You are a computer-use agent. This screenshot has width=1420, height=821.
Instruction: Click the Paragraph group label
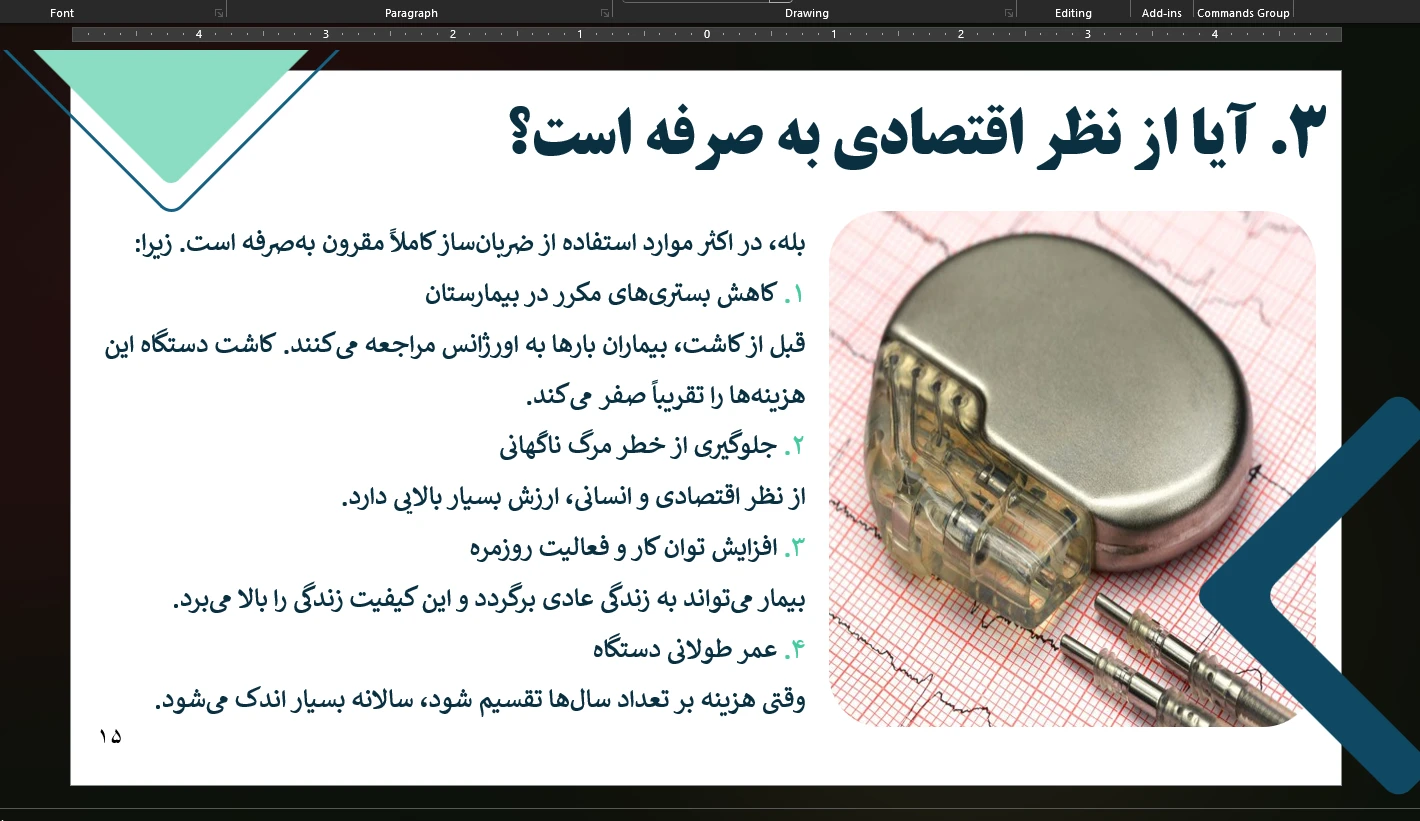411,13
